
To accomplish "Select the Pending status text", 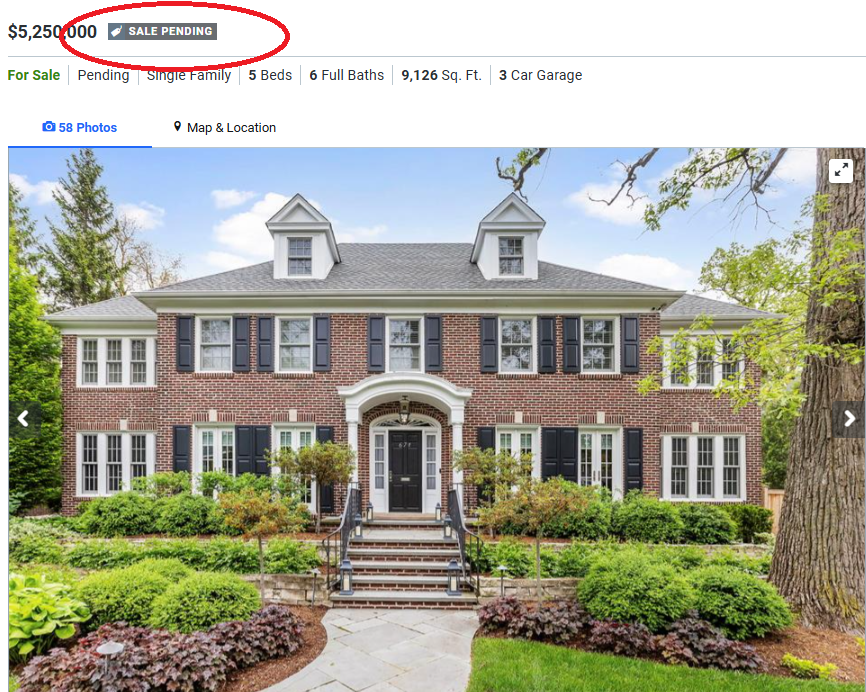I will pyautogui.click(x=103, y=75).
